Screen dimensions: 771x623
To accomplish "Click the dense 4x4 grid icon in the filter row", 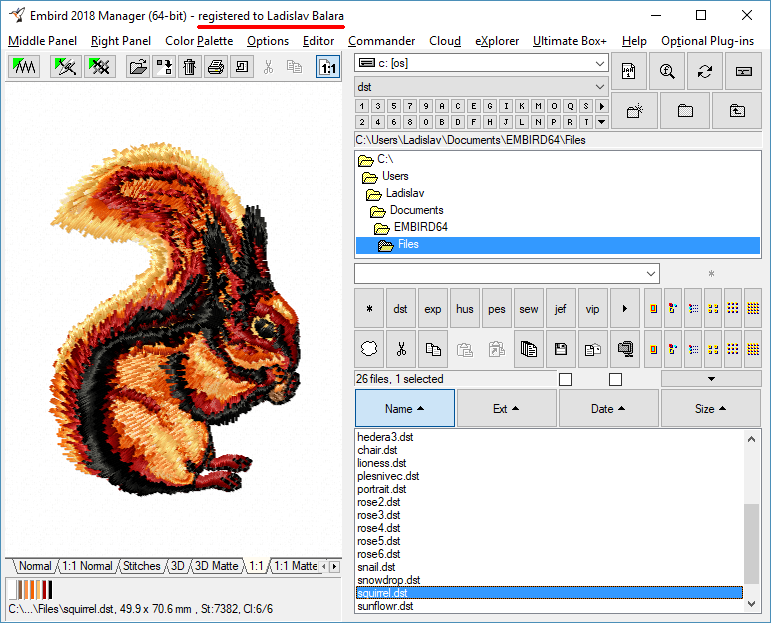I will (x=753, y=308).
